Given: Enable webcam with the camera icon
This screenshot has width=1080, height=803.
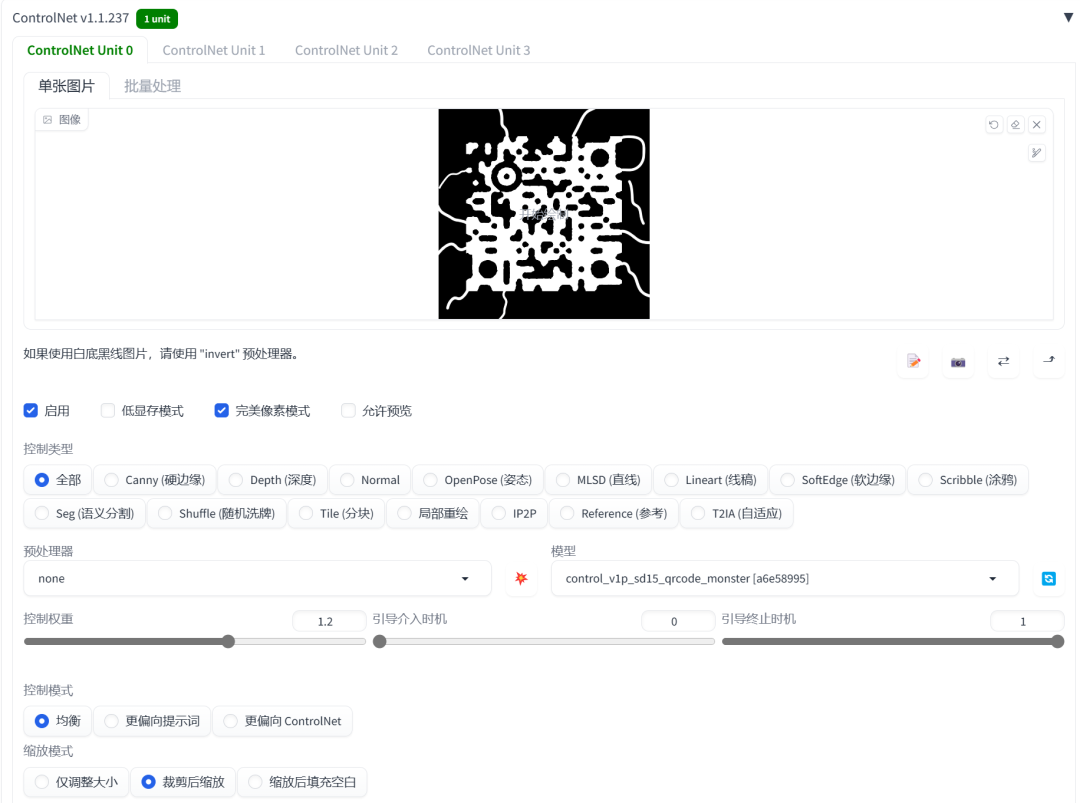Looking at the screenshot, I should click(958, 361).
